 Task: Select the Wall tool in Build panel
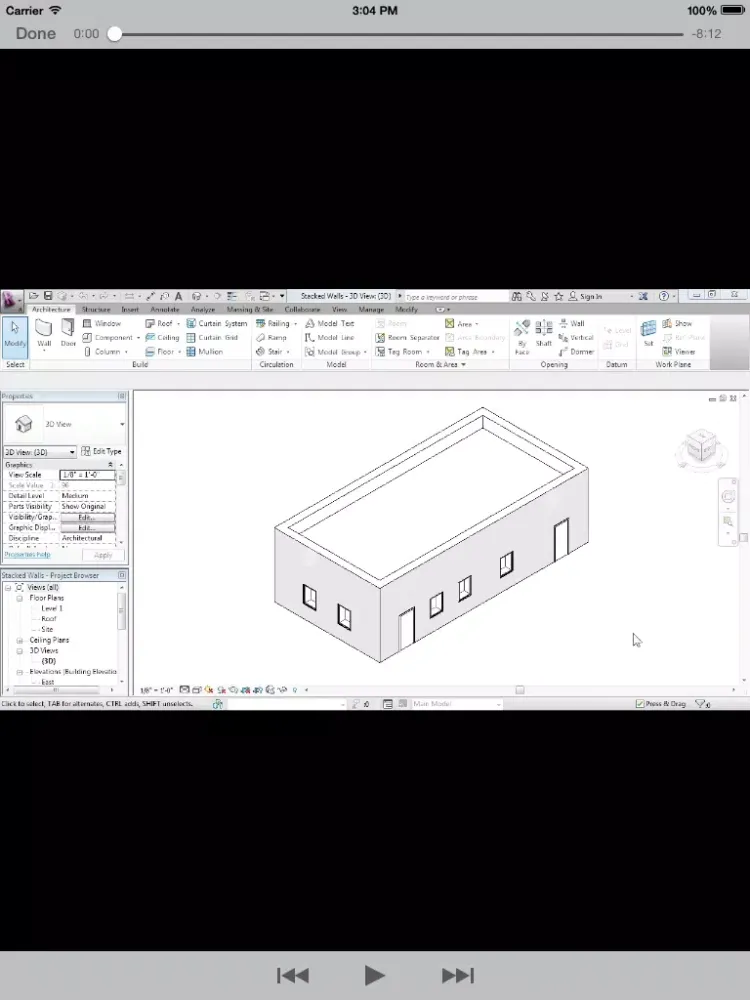click(44, 333)
